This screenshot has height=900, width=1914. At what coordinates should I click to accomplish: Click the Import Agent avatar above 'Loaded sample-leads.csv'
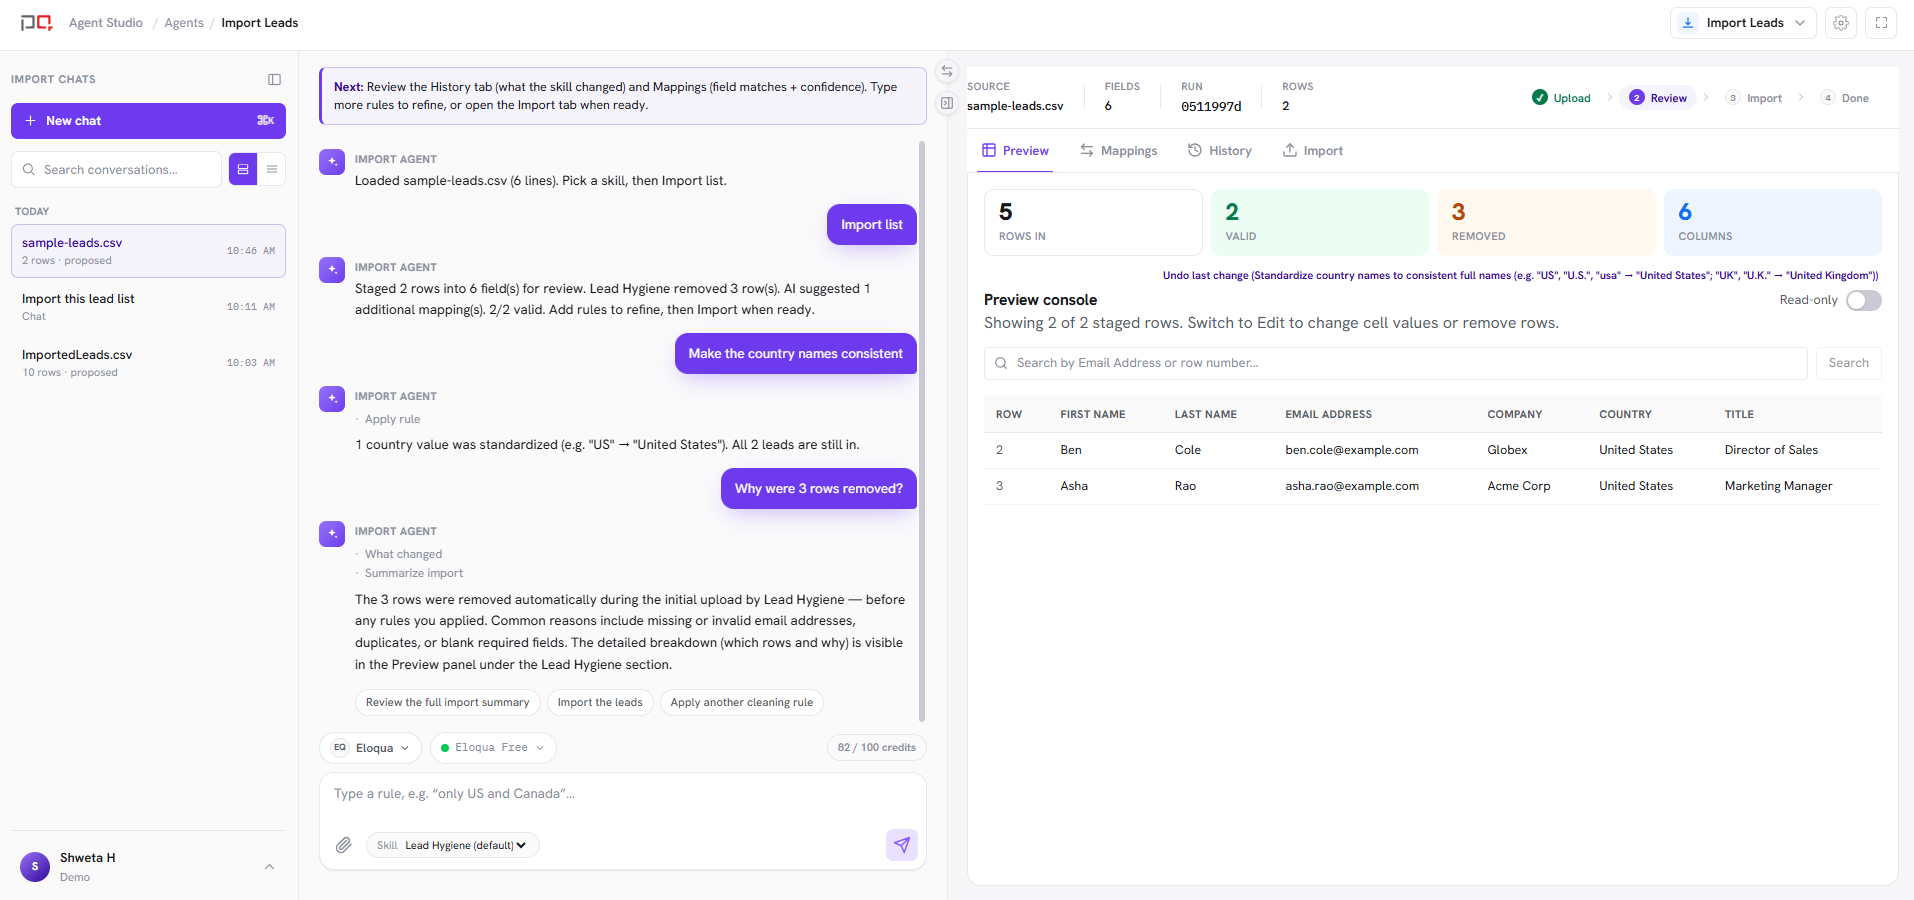[x=332, y=162]
